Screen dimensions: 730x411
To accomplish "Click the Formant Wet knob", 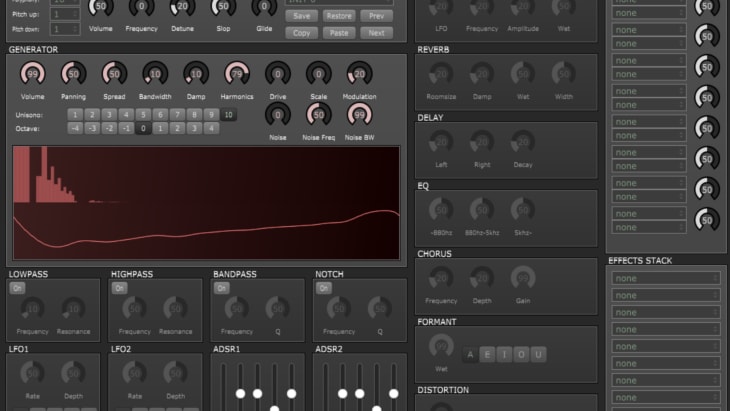I will point(441,346).
